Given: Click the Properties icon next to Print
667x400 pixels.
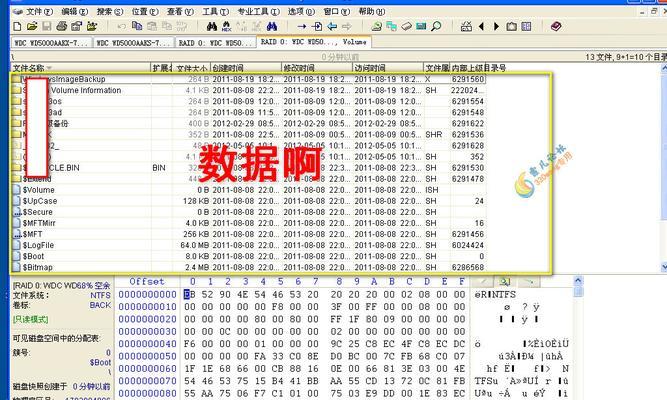Looking at the screenshot, I should click(x=77, y=26).
